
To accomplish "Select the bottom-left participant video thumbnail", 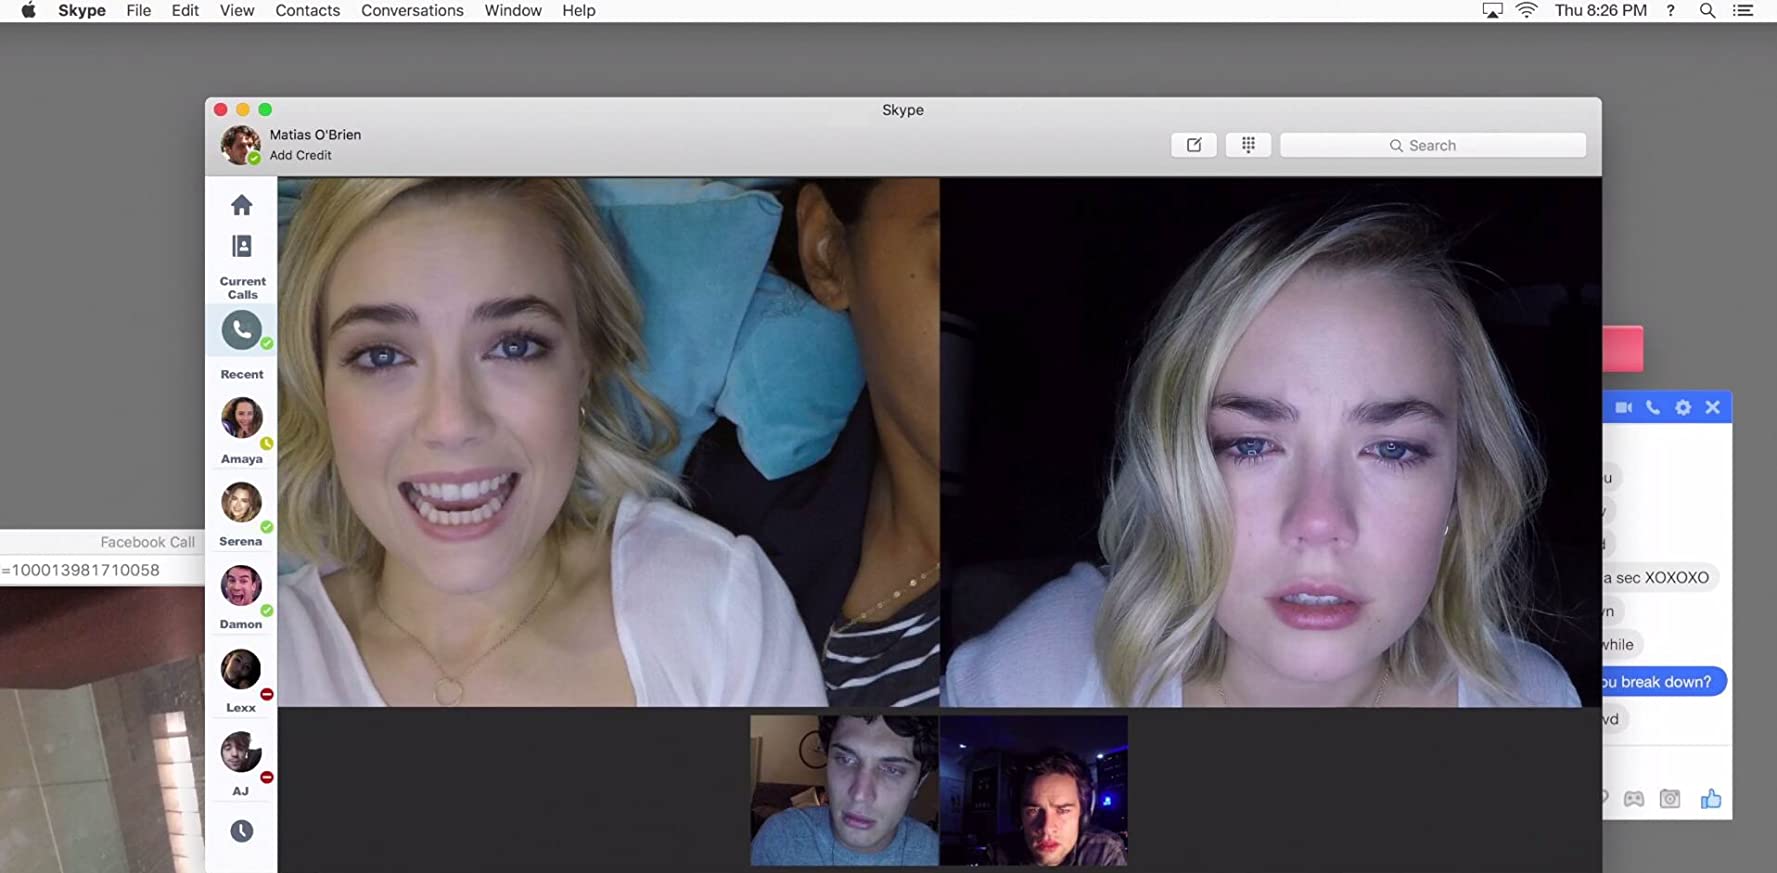I will coord(844,790).
